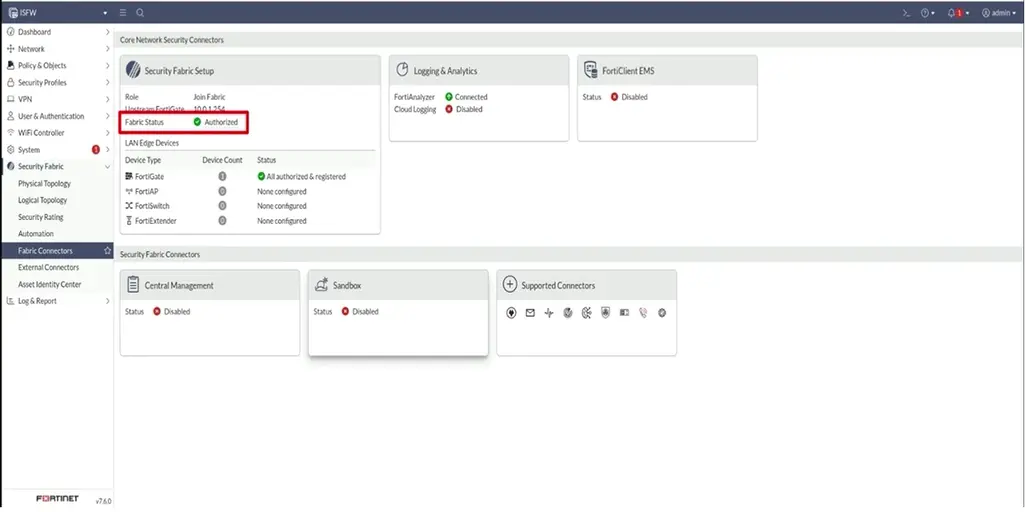Expand the Dashboard menu
The image size is (1025, 512).
pyautogui.click(x=57, y=31)
